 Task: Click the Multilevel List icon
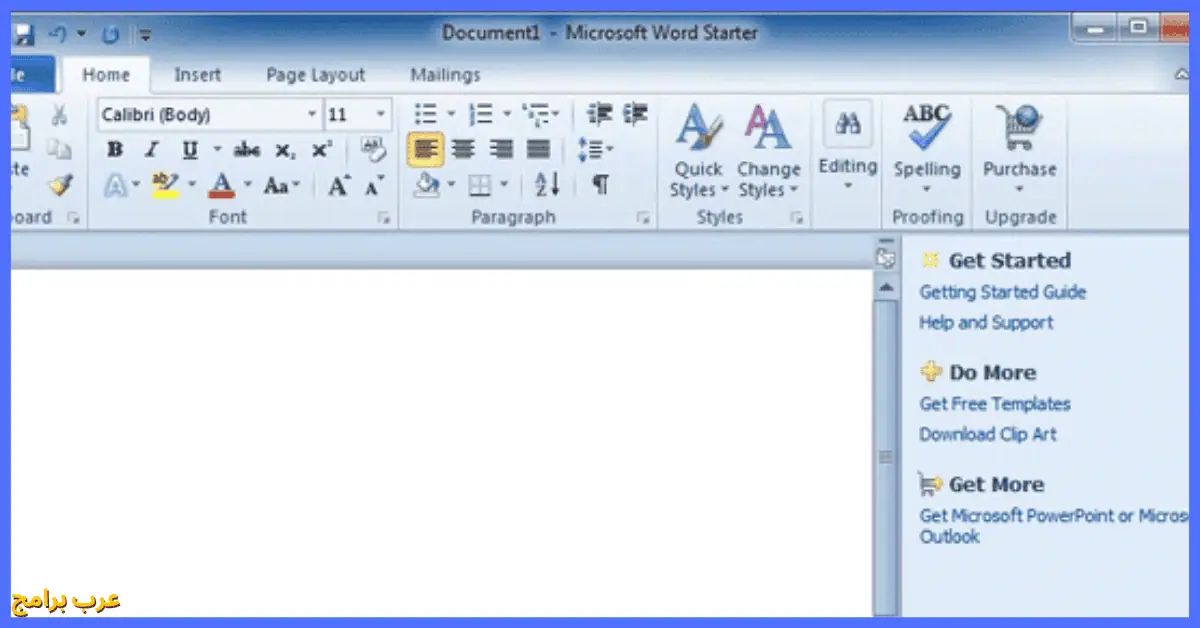pos(536,114)
